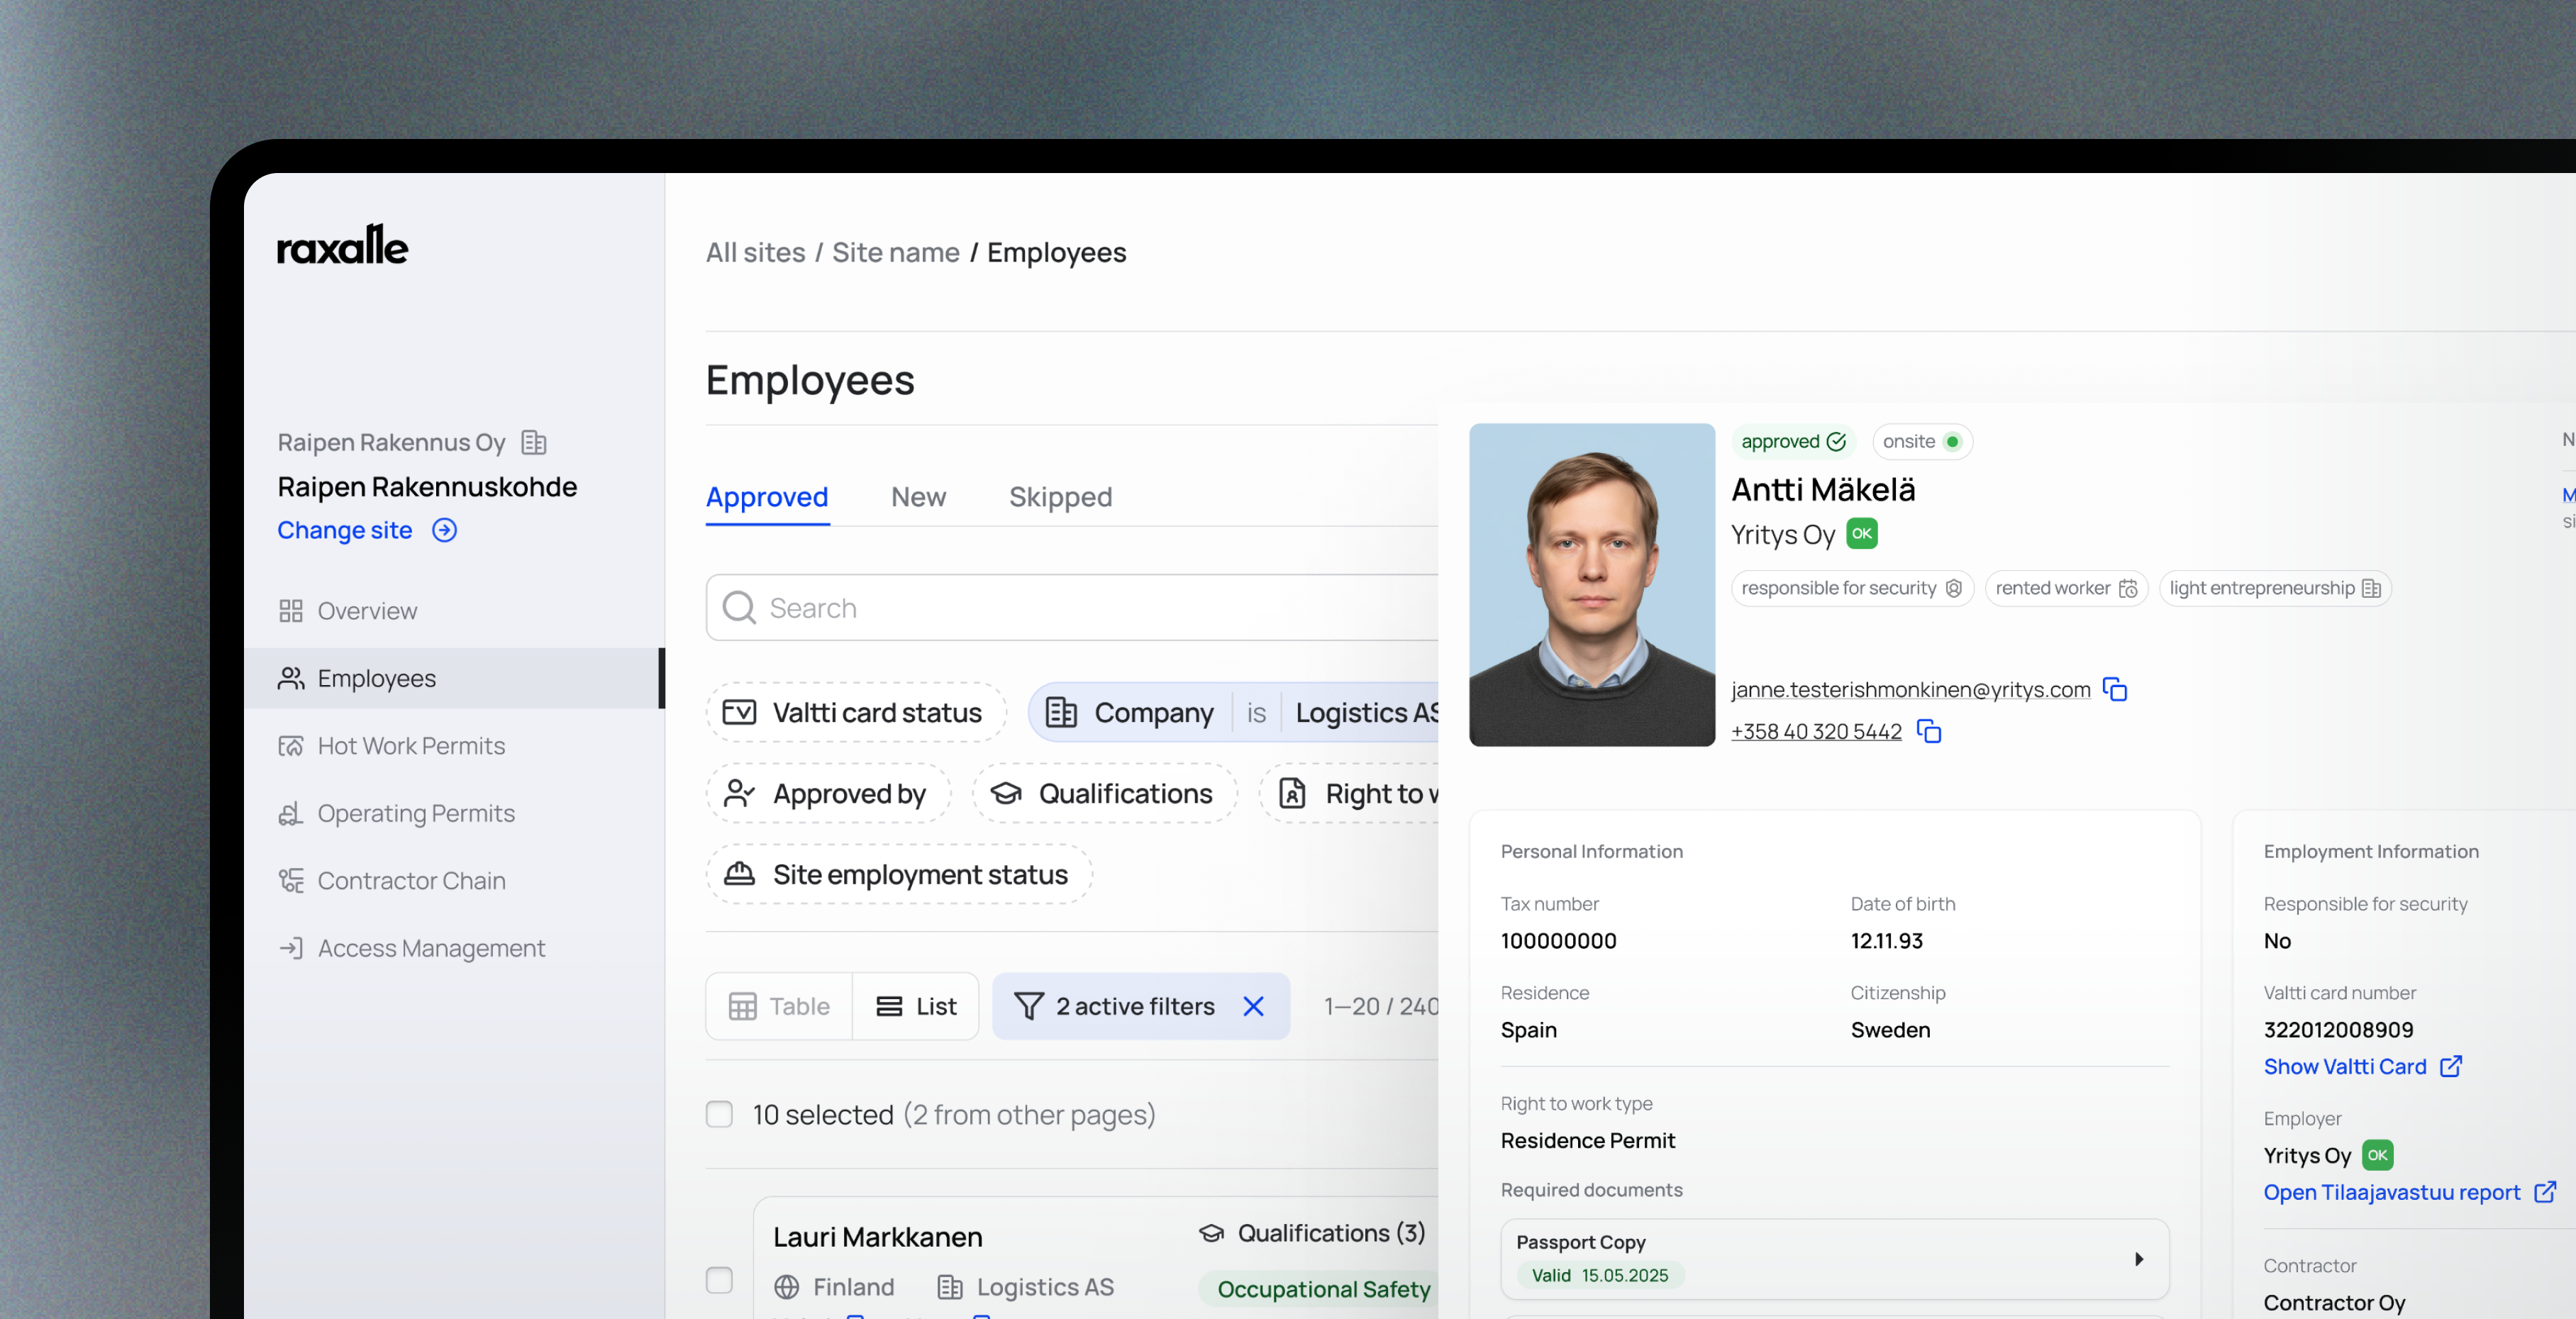Copy the email address with copy icon

tap(2115, 689)
